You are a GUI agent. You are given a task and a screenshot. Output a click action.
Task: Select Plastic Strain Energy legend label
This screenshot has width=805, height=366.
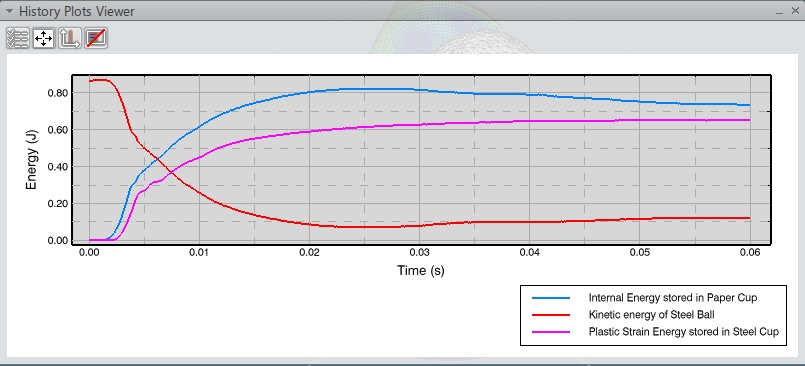click(x=683, y=332)
